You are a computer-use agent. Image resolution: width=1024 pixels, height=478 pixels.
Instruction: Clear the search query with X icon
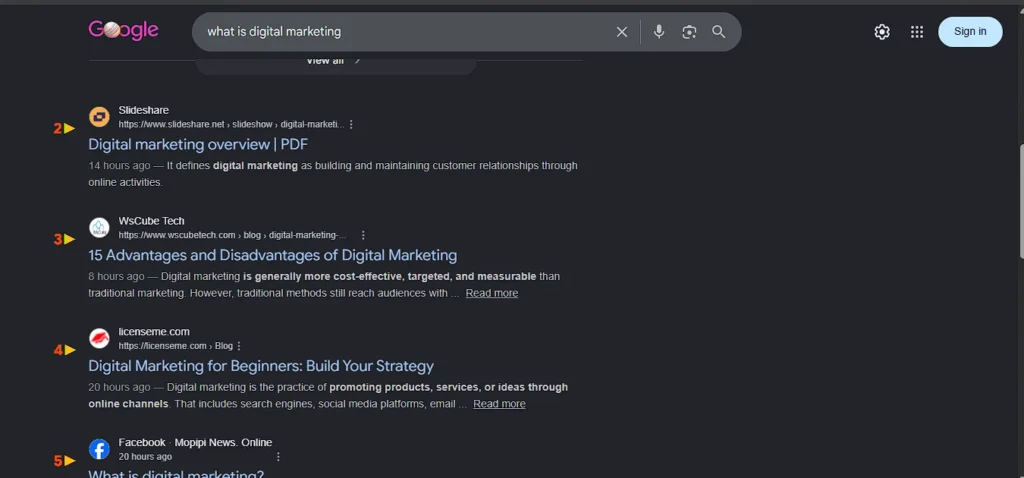pos(622,32)
